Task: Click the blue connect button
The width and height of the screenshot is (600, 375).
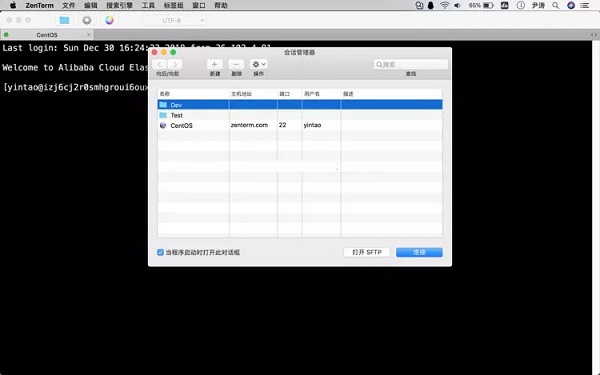Action: [x=419, y=252]
